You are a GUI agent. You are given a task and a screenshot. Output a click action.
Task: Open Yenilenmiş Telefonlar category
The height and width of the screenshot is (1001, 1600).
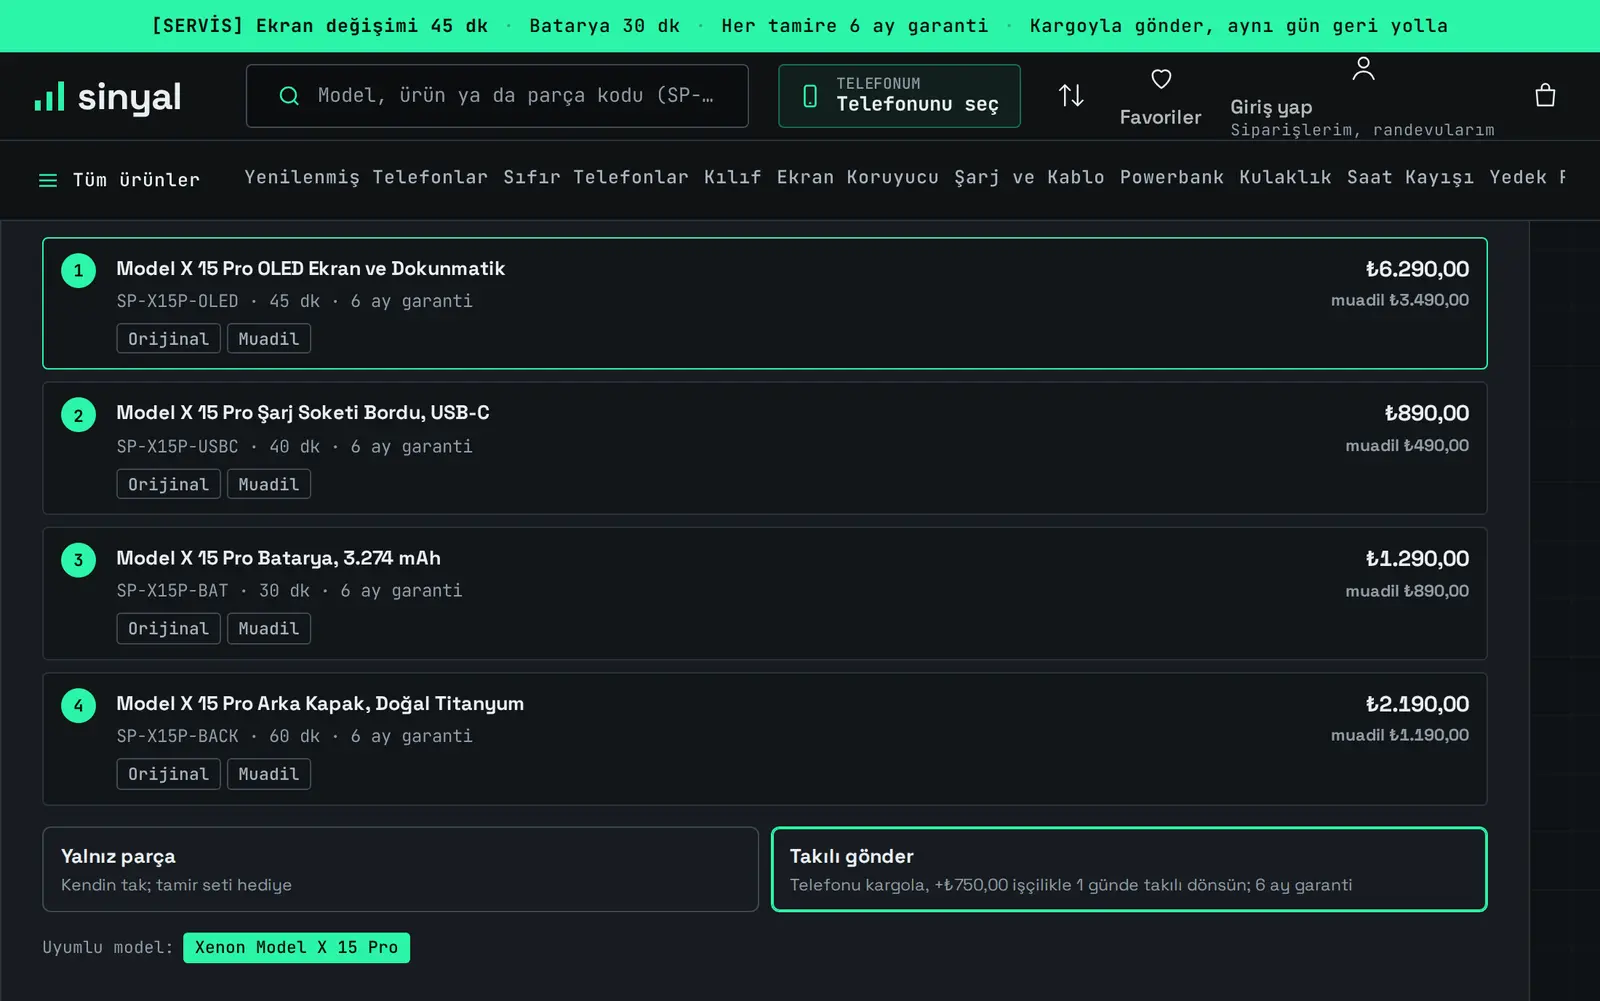tap(366, 177)
